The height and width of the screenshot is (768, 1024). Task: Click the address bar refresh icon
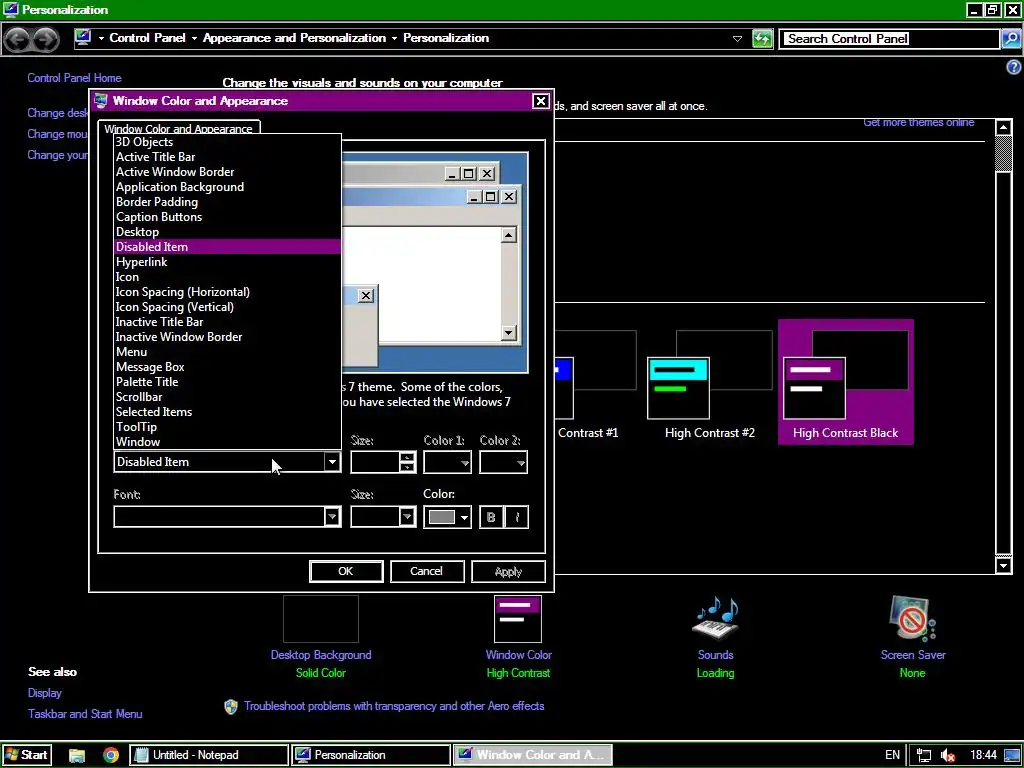(x=762, y=39)
